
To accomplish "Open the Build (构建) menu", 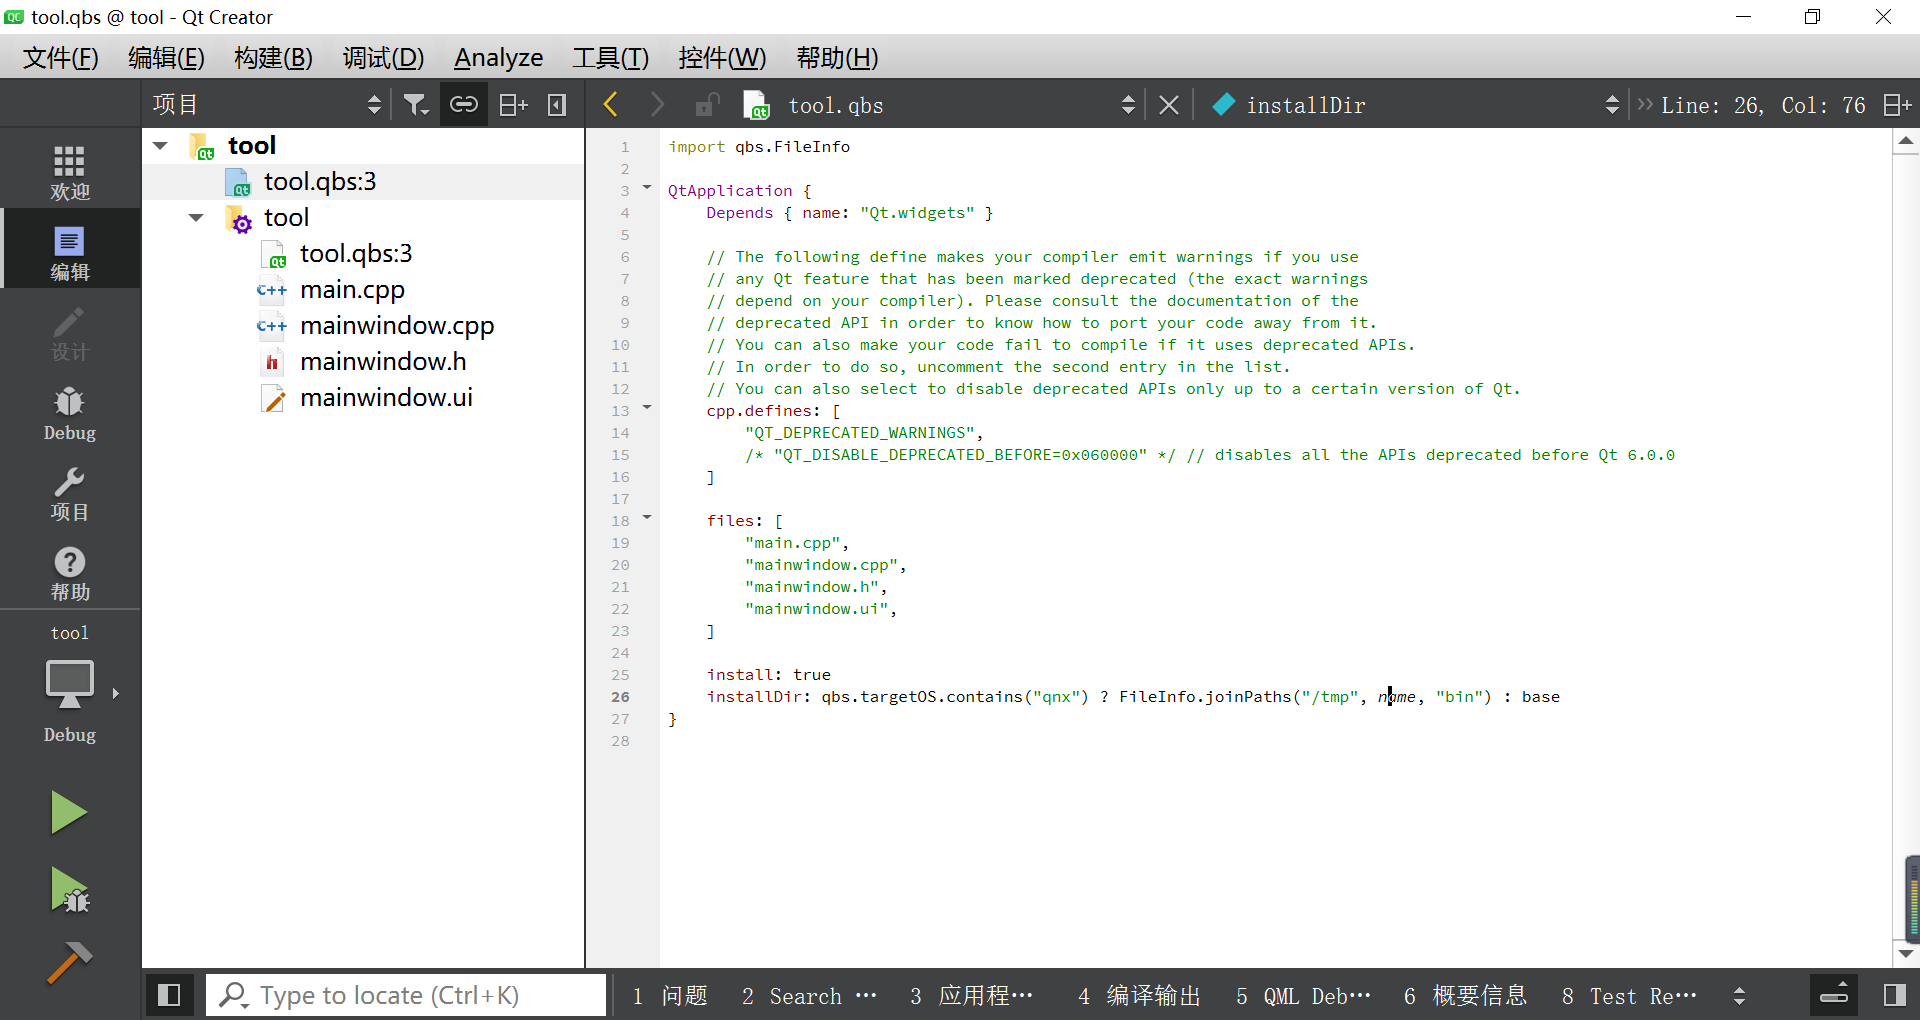I will 273,58.
